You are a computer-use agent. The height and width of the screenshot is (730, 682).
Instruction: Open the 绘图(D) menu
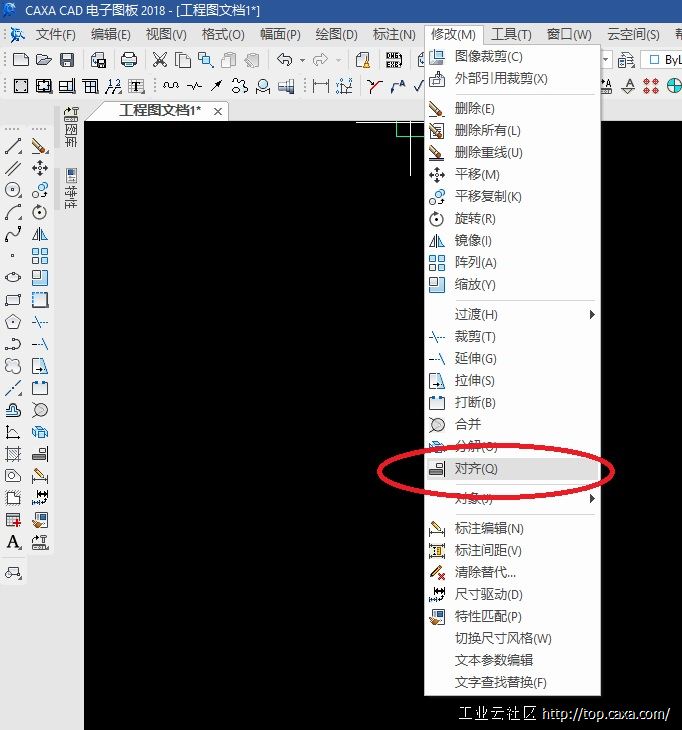pos(336,34)
